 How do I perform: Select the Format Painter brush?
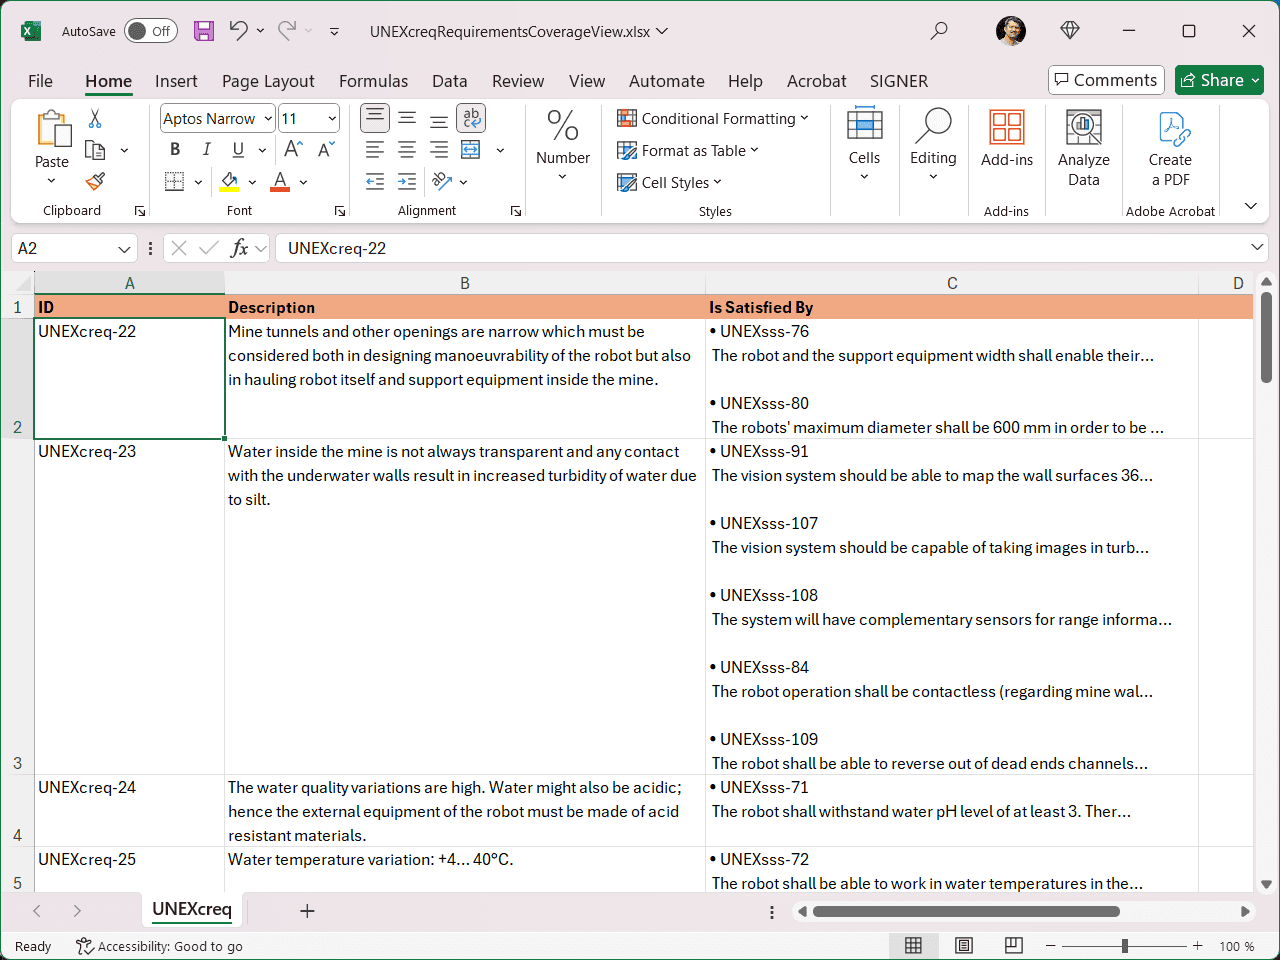[x=95, y=181]
